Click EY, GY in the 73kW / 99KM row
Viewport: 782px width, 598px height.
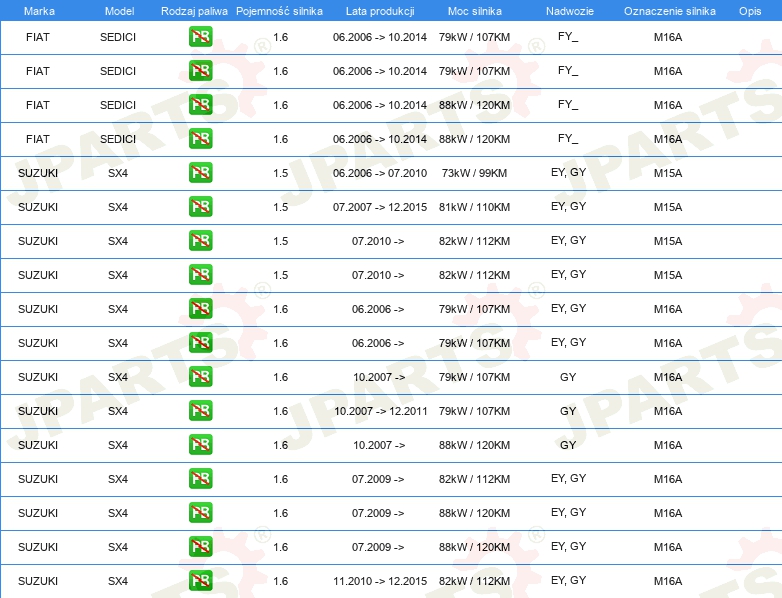click(x=569, y=173)
